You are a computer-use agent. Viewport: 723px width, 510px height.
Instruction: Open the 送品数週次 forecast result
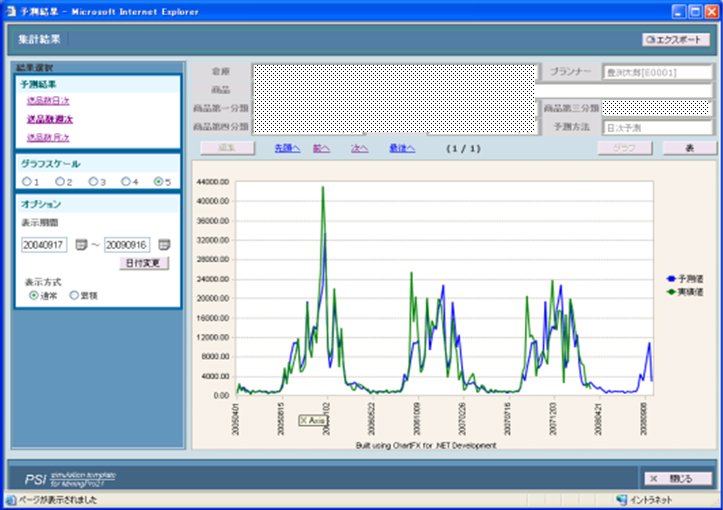pos(50,119)
